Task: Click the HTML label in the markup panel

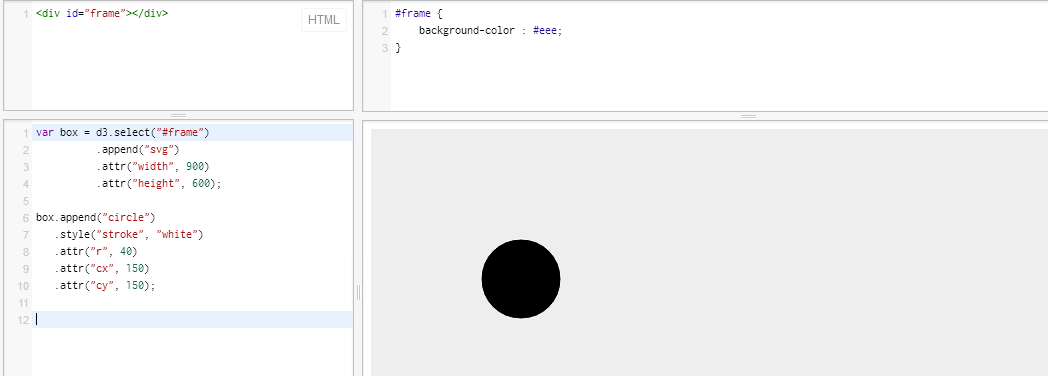Action: (323, 20)
